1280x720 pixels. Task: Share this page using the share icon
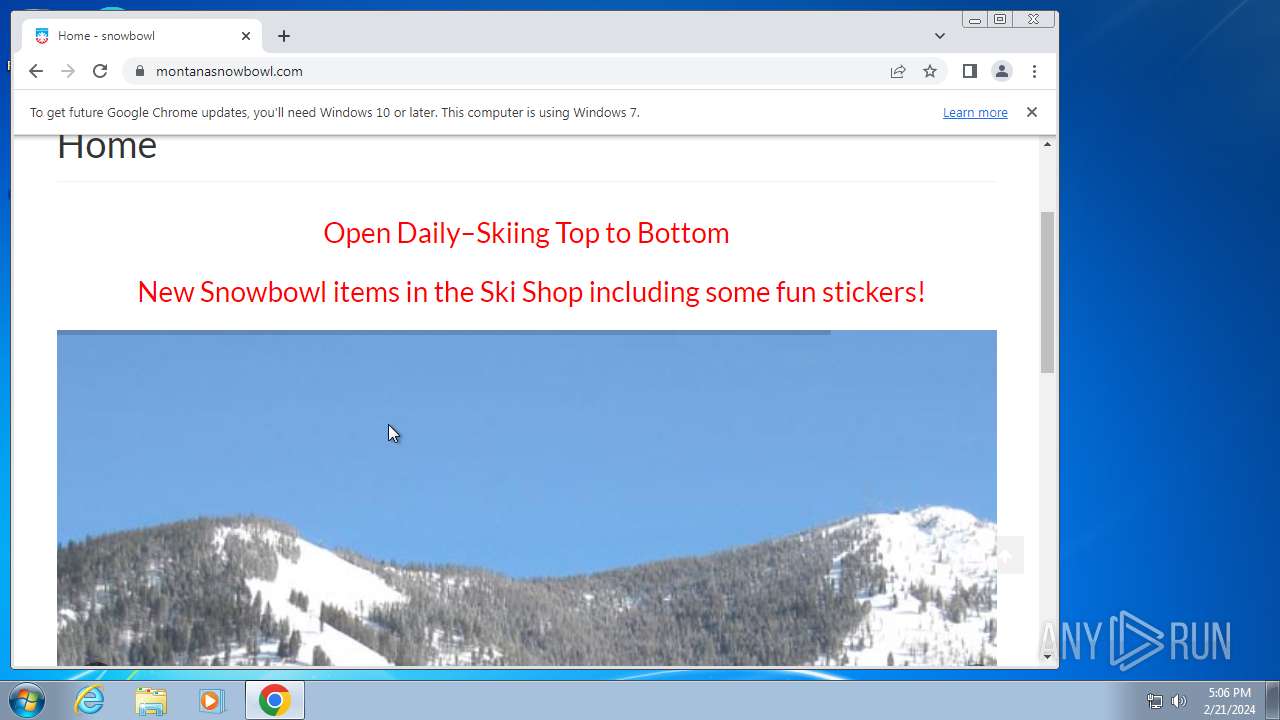898,71
